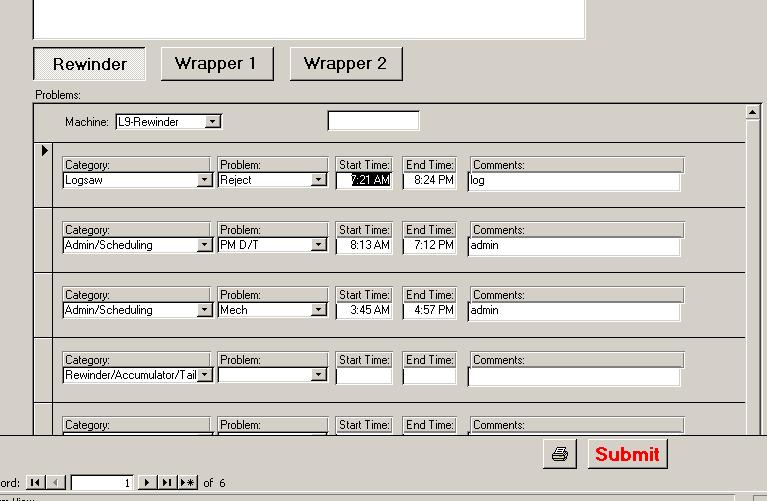Viewport: 767px width, 501px height.
Task: Click the Problems: label
Action: click(x=58, y=95)
